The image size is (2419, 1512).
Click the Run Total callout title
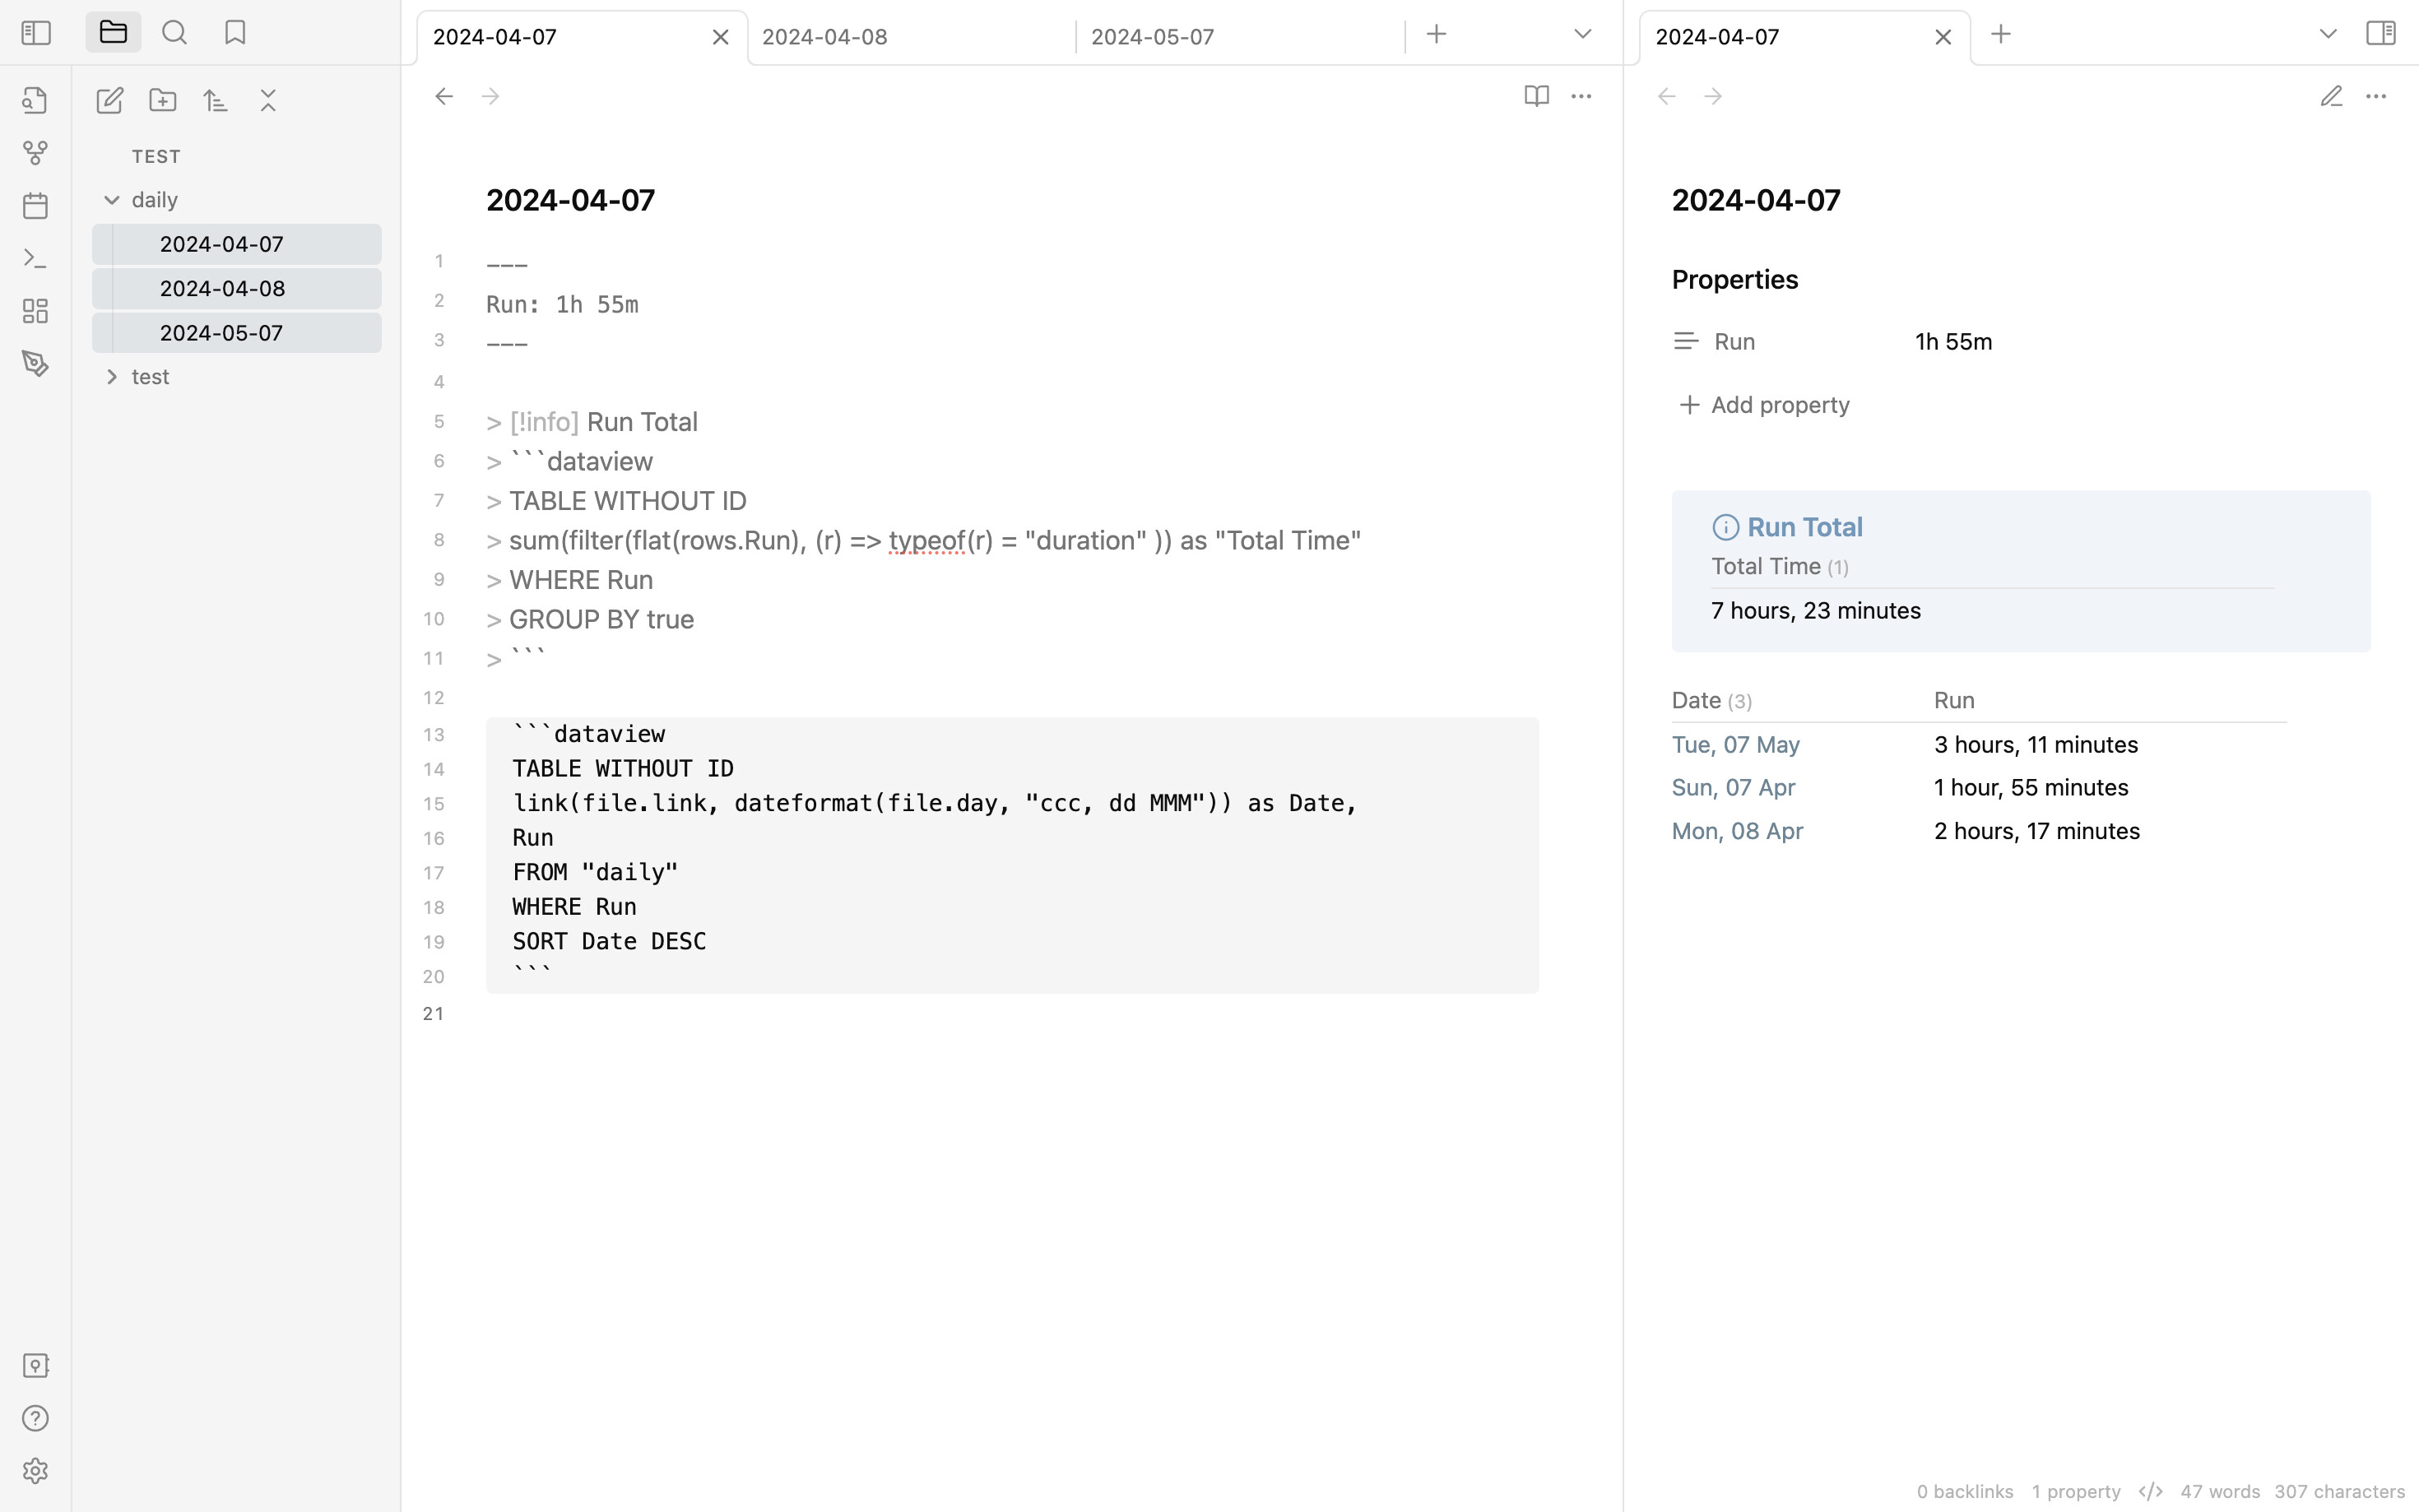[1804, 527]
